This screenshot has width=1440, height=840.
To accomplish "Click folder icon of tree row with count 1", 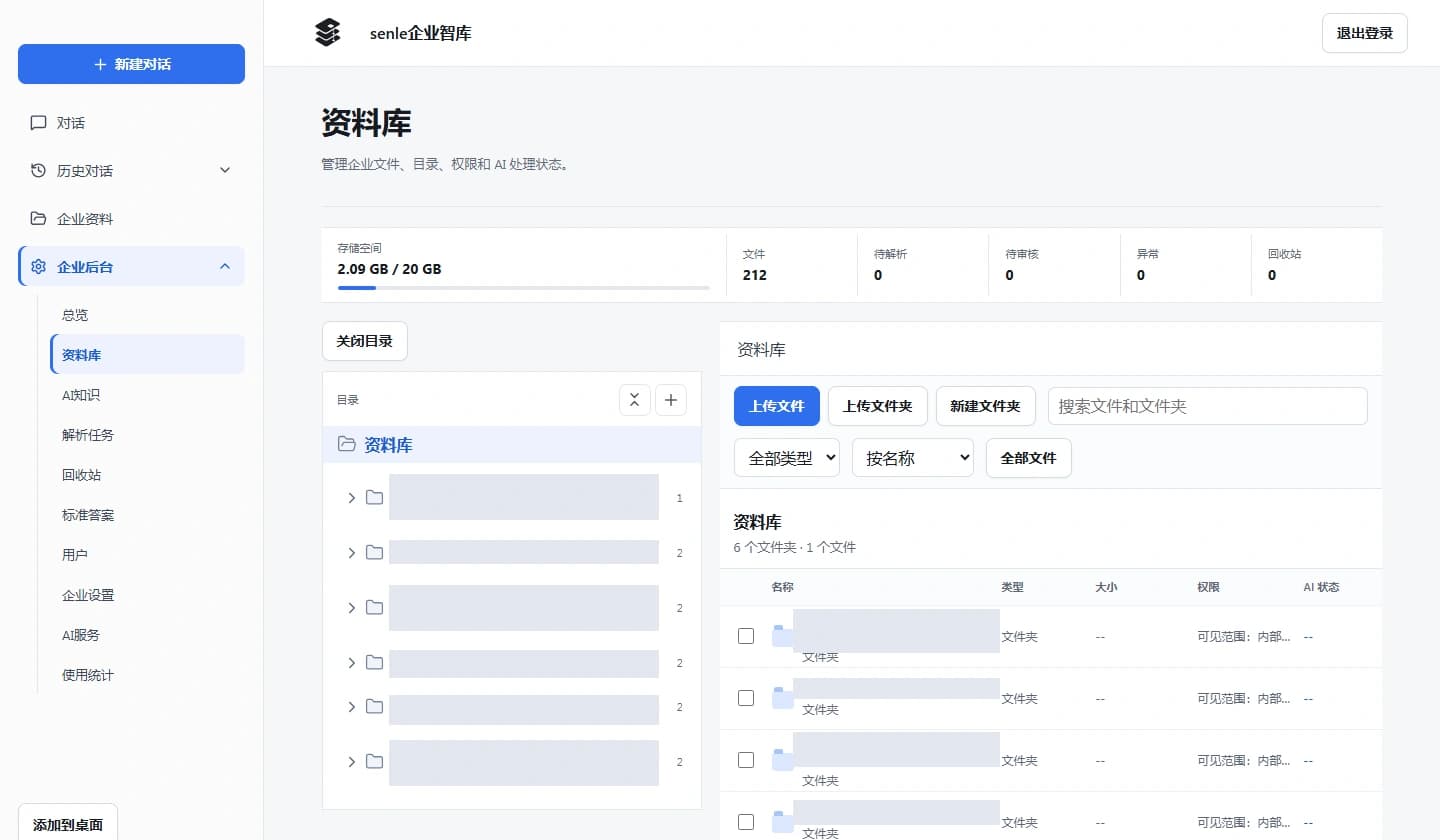I will coord(375,497).
